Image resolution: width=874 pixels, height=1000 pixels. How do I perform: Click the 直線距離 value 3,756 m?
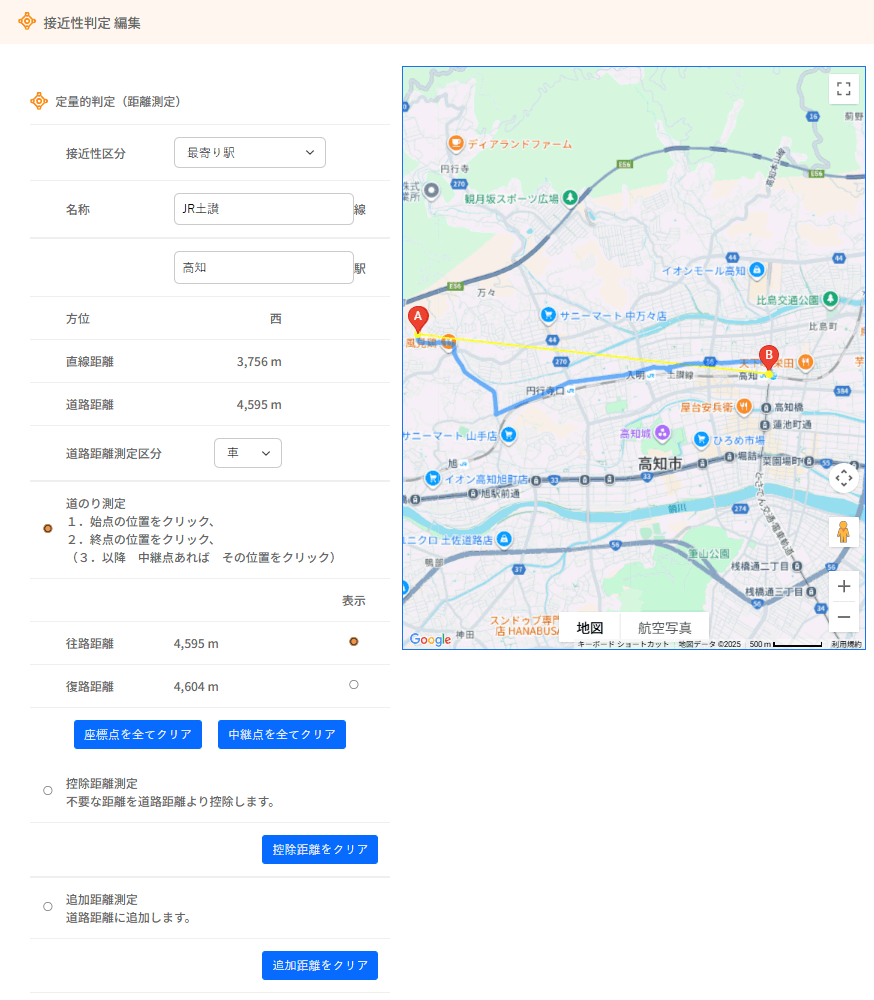pos(259,362)
